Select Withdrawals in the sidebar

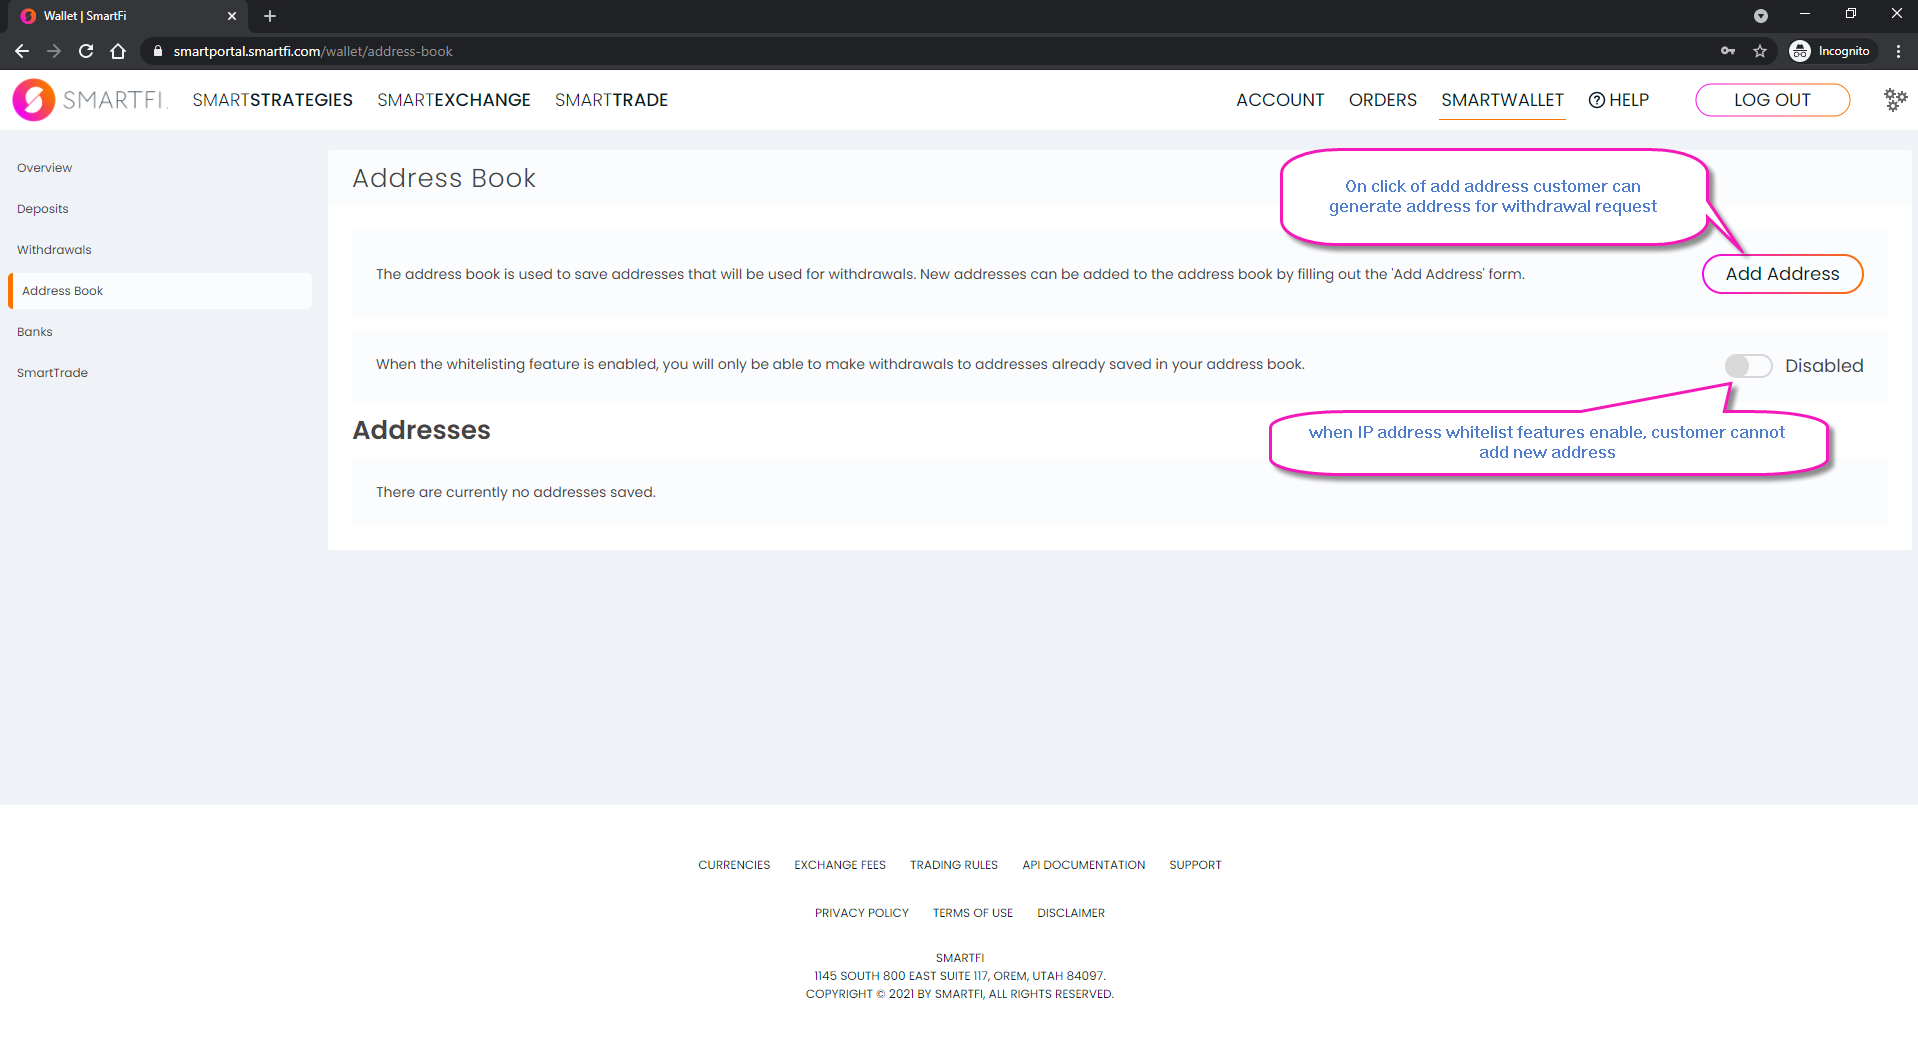(x=54, y=250)
